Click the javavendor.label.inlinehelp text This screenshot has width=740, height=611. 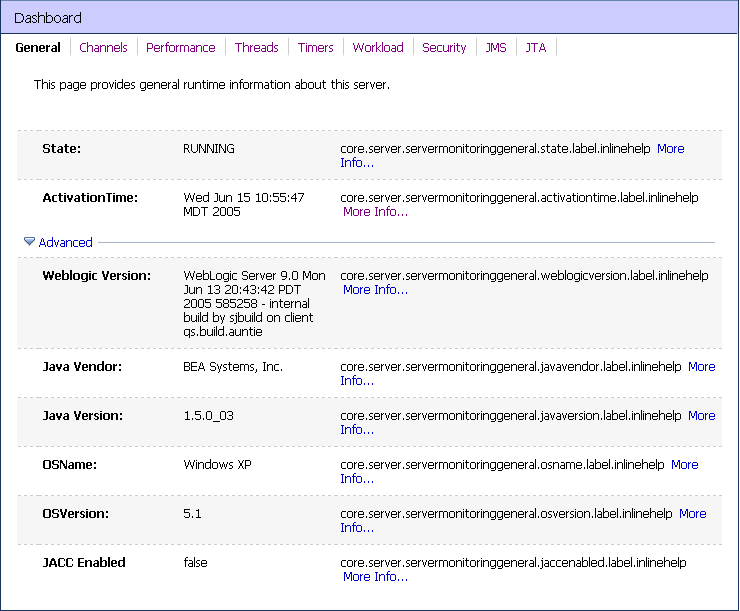[x=511, y=367]
